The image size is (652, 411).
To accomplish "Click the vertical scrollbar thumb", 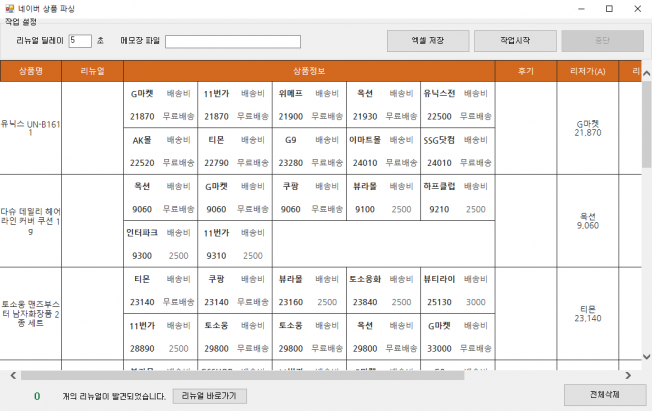I will [x=646, y=124].
